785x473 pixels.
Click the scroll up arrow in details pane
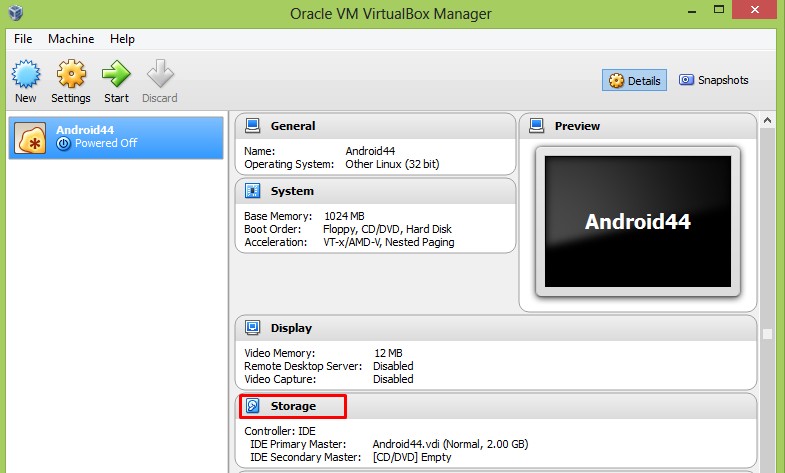click(767, 121)
